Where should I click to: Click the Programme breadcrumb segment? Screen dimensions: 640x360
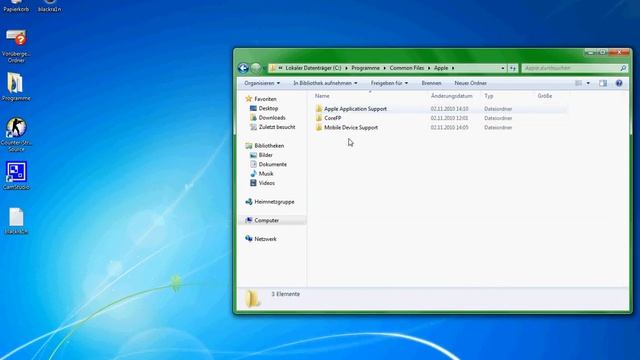365,68
